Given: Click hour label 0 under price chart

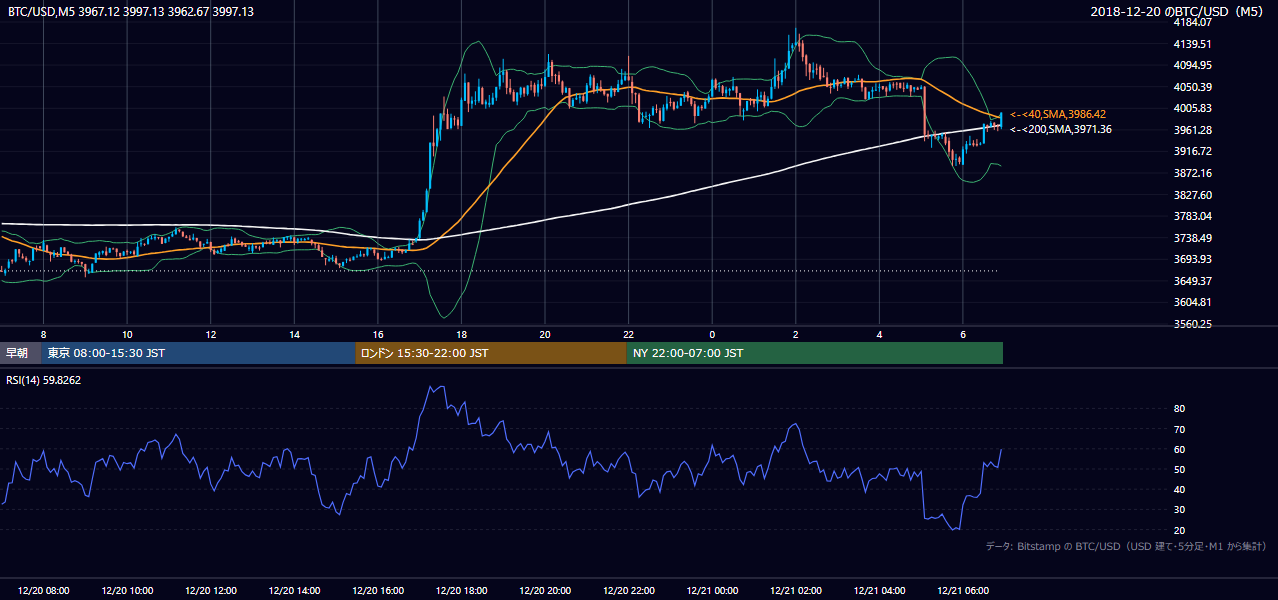Looking at the screenshot, I should (712, 334).
